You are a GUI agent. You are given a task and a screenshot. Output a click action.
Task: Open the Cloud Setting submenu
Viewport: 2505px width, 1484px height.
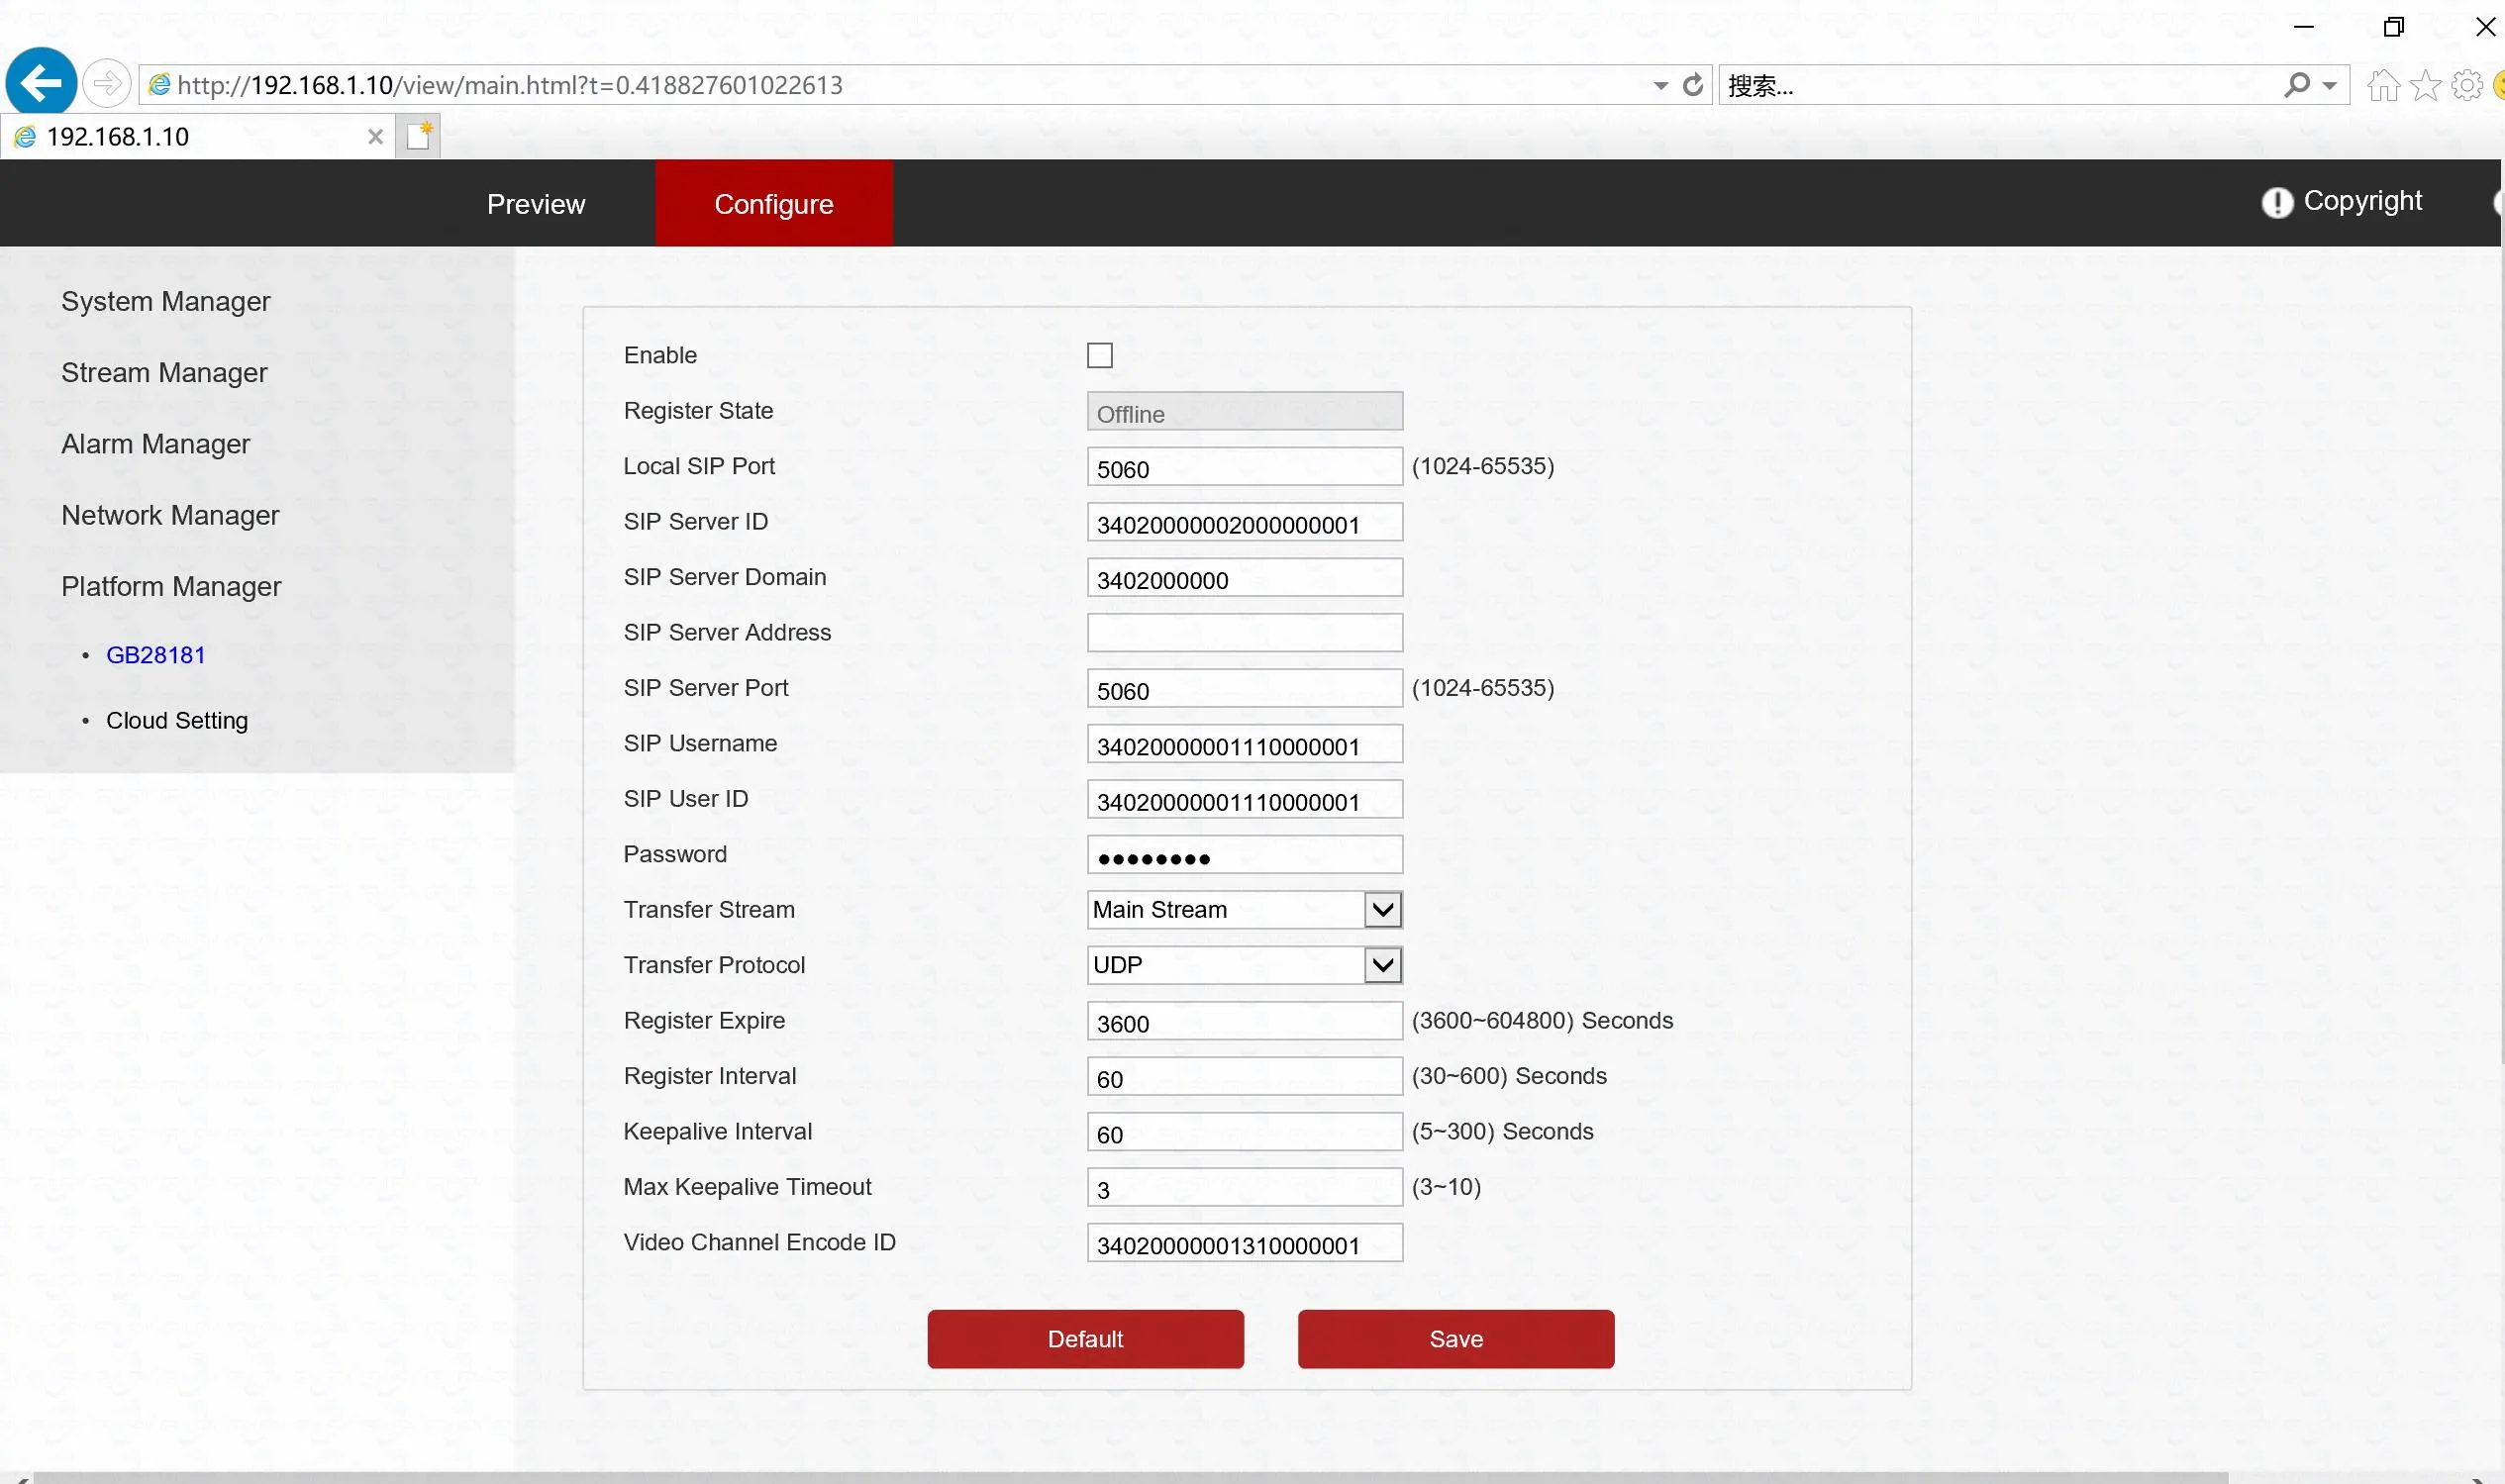point(176,720)
